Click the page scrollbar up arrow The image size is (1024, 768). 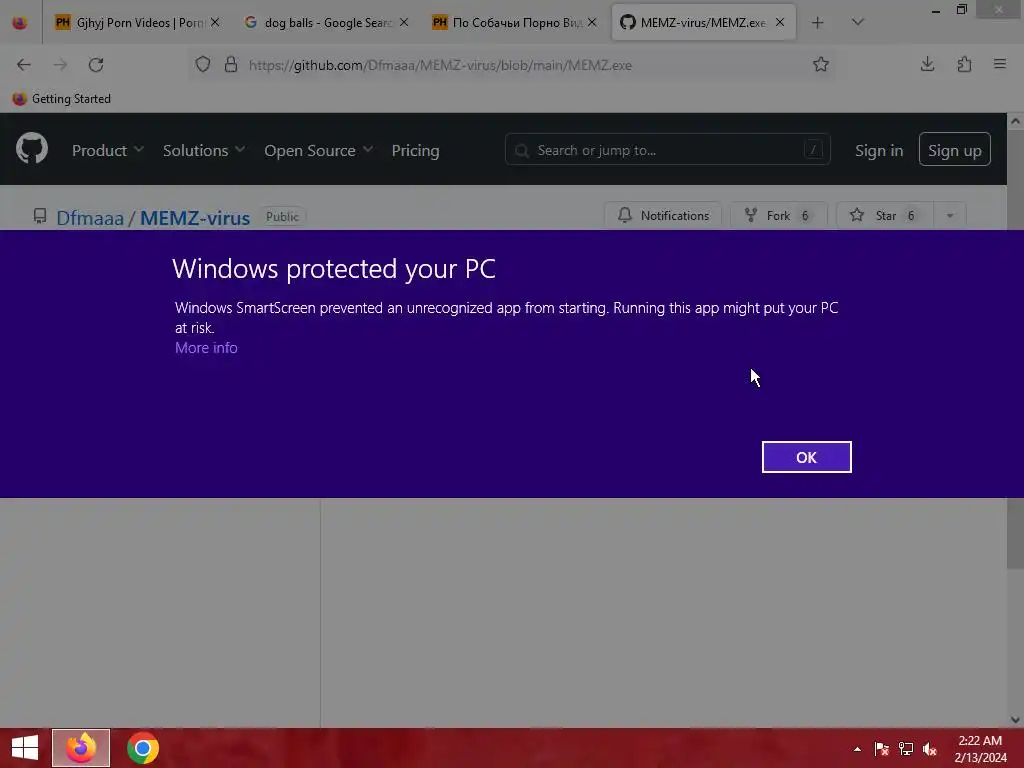[x=1015, y=121]
